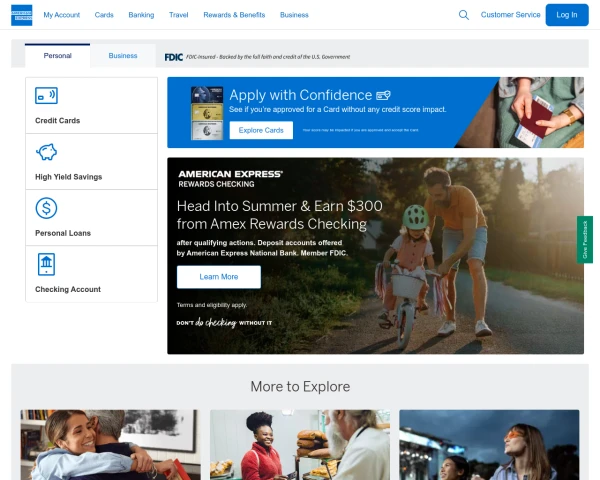Open the Customer Service link
Image resolution: width=600 pixels, height=480 pixels.
click(x=510, y=15)
